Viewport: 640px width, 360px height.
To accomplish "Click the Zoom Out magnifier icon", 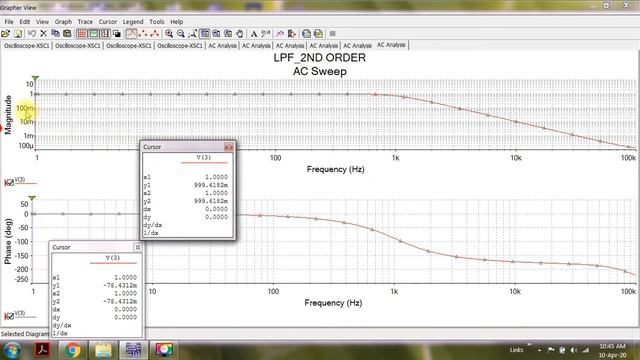I will [181, 34].
